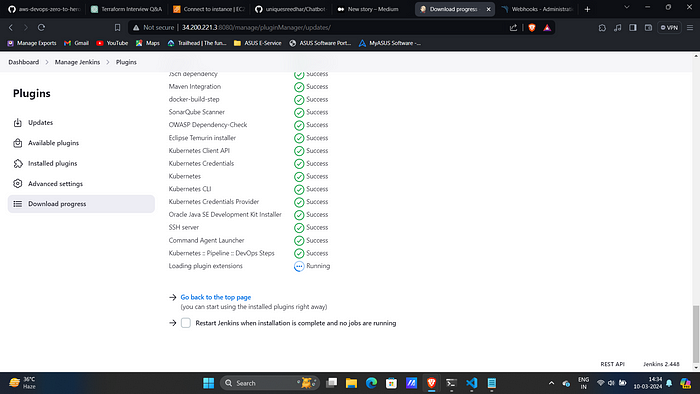The height and width of the screenshot is (394, 700).
Task: Click the bookmark page icon
Action: coord(117,28)
